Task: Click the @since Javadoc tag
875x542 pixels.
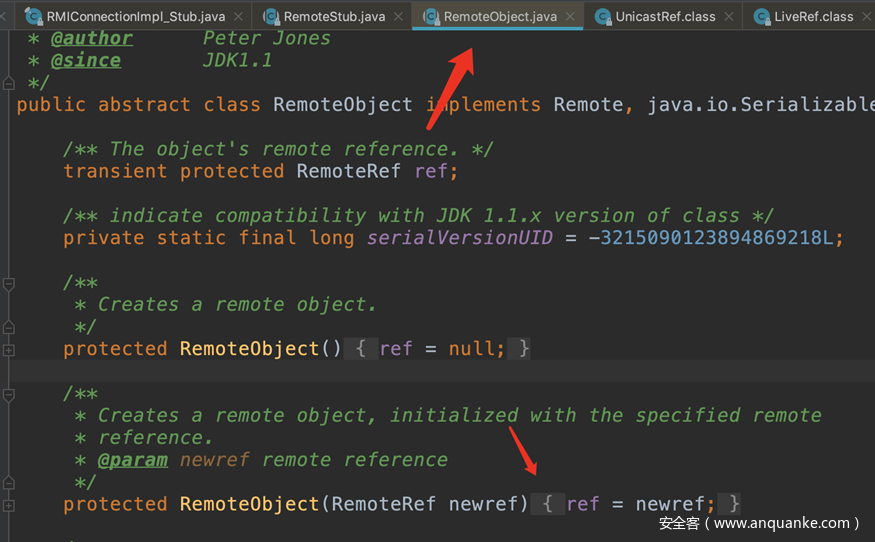Action: tap(85, 60)
